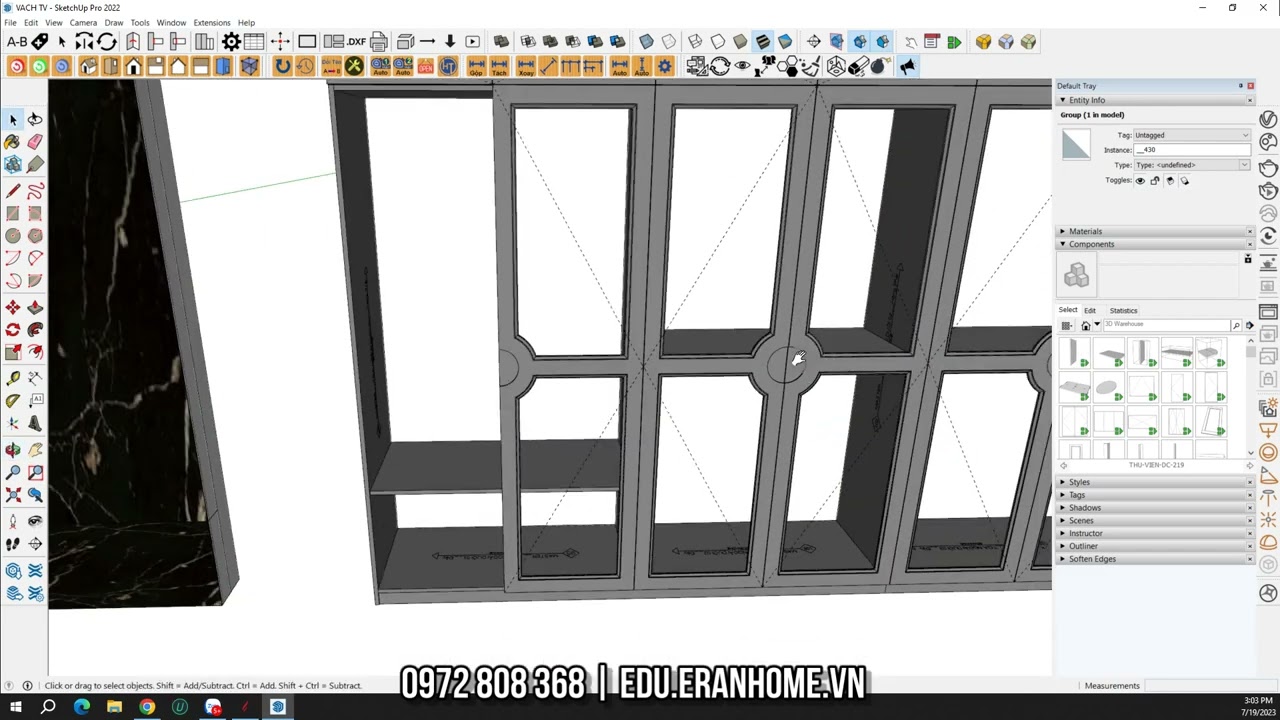This screenshot has width=1280, height=720.
Task: Switch to Iso house view
Action: pyautogui.click(x=88, y=67)
